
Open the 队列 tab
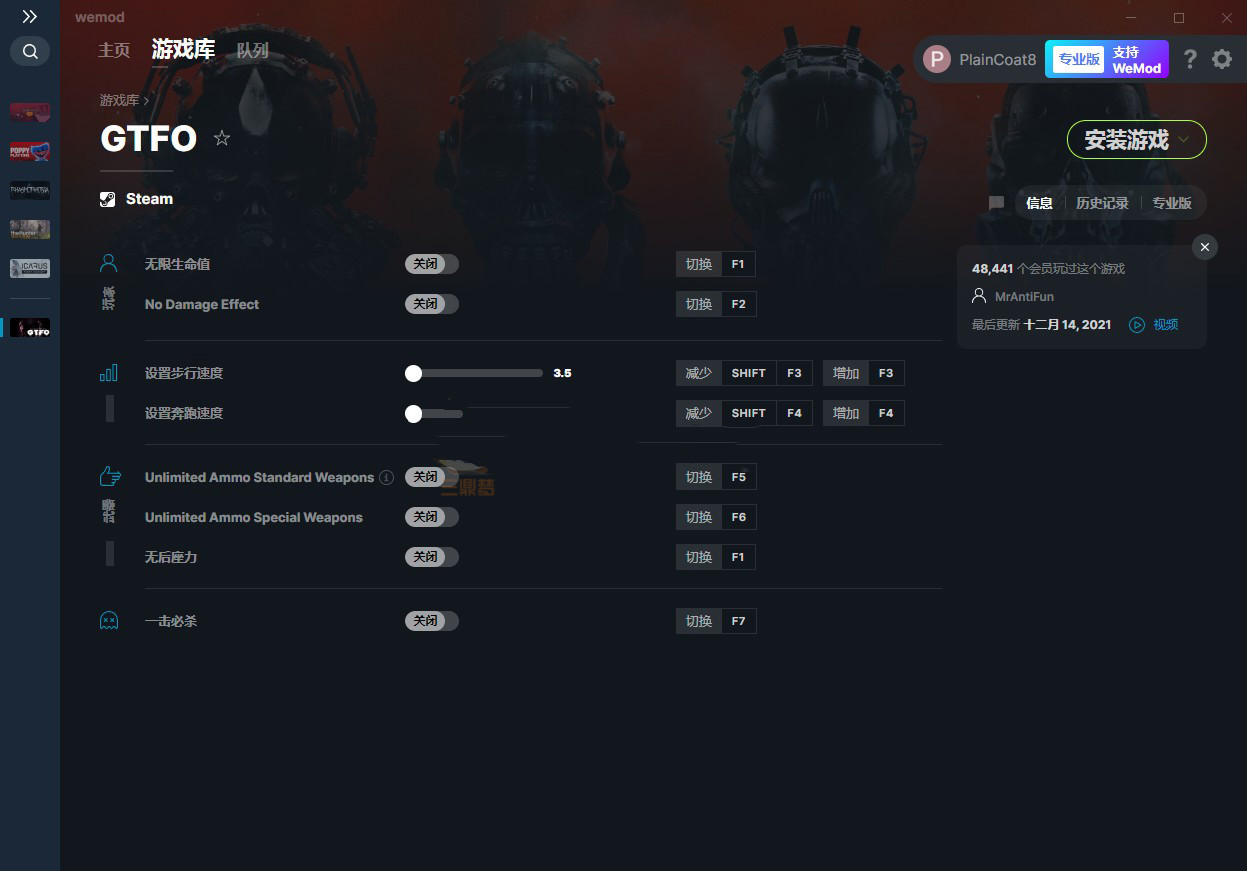253,50
